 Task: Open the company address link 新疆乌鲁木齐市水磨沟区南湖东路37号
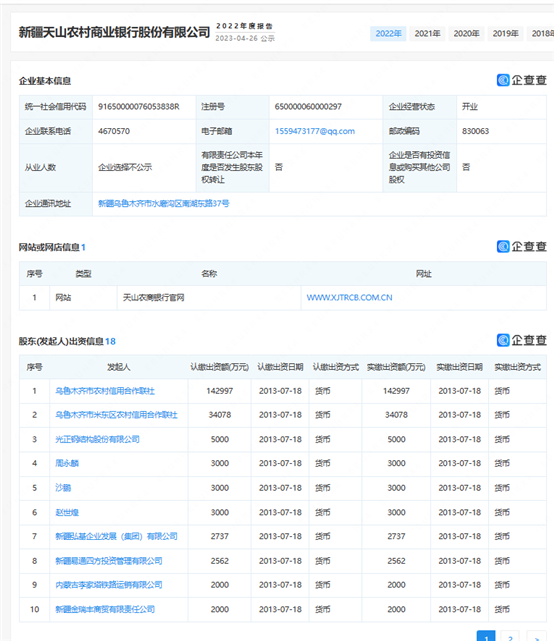click(164, 204)
